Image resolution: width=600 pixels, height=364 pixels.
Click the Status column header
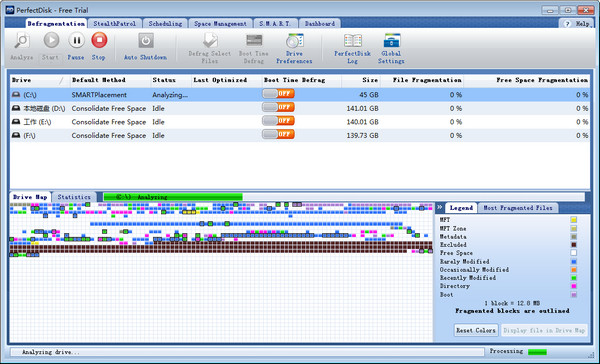click(171, 80)
